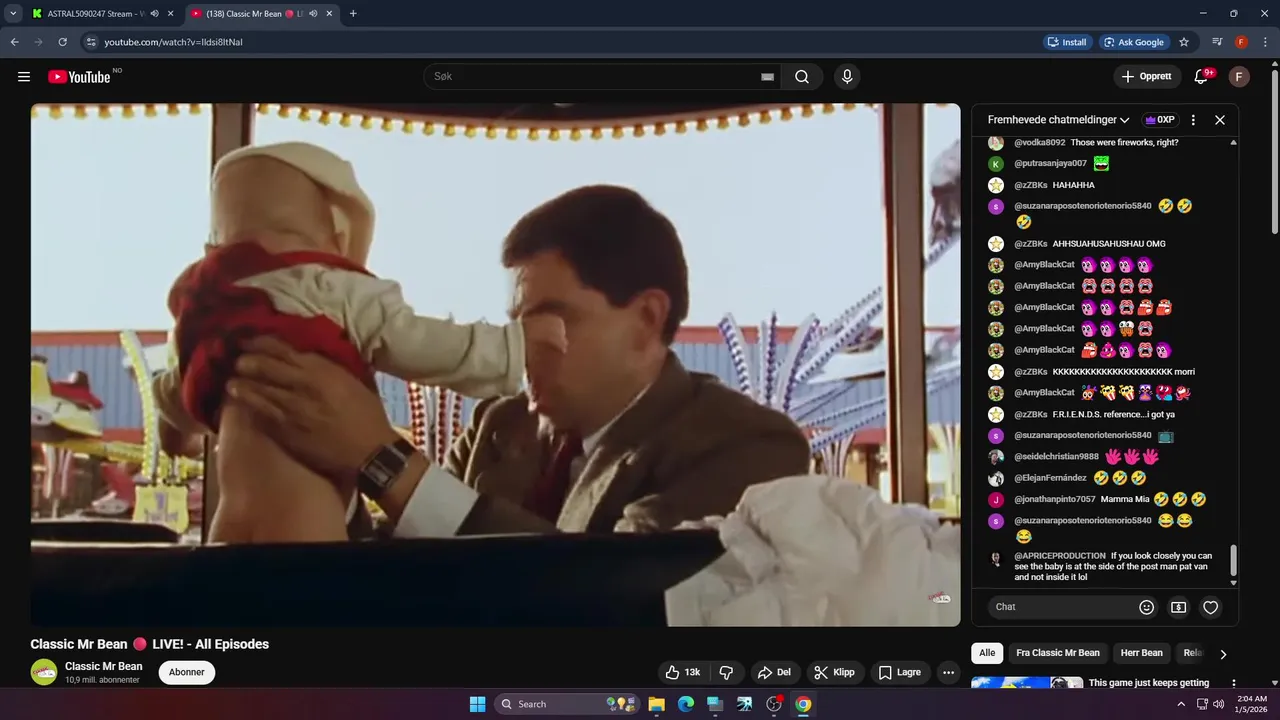
Task: Open the YouTube hamburger guide menu
Action: pos(24,77)
